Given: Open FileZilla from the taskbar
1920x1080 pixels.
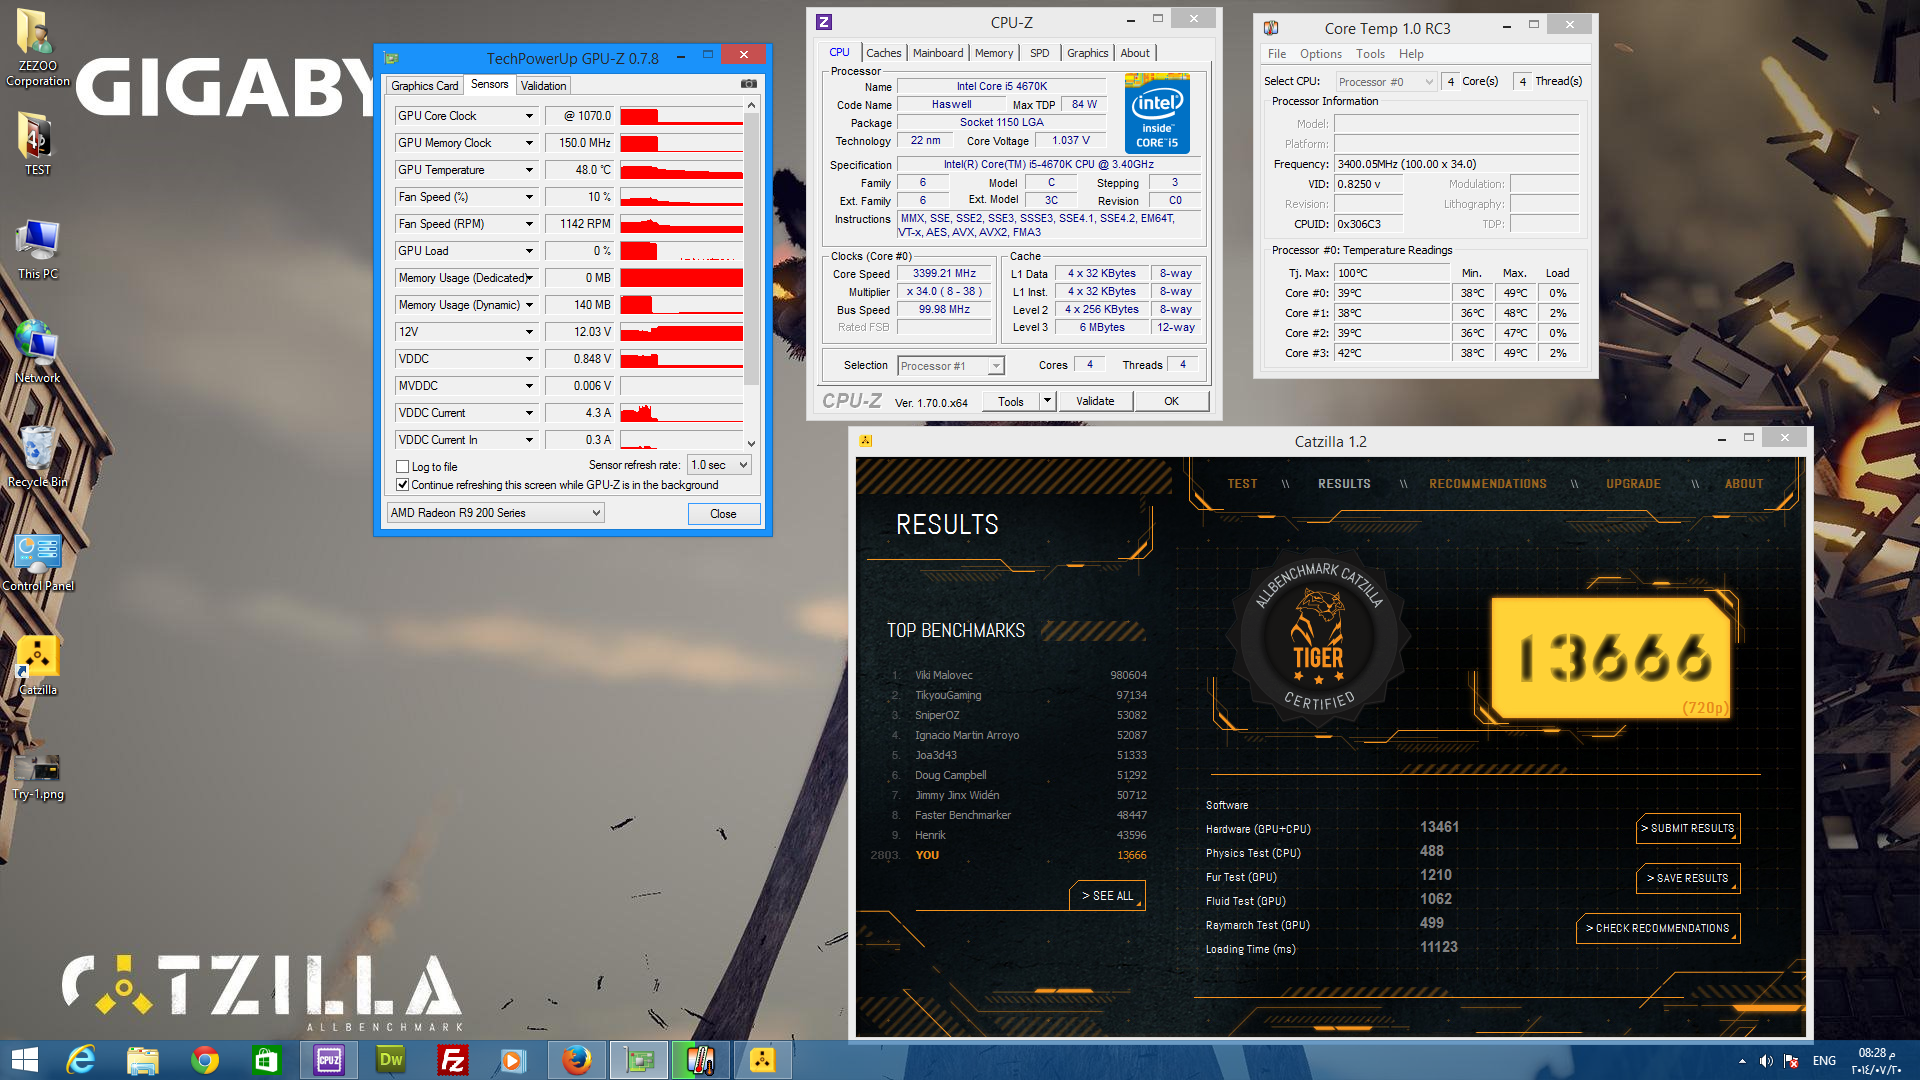Looking at the screenshot, I should [x=453, y=1060].
